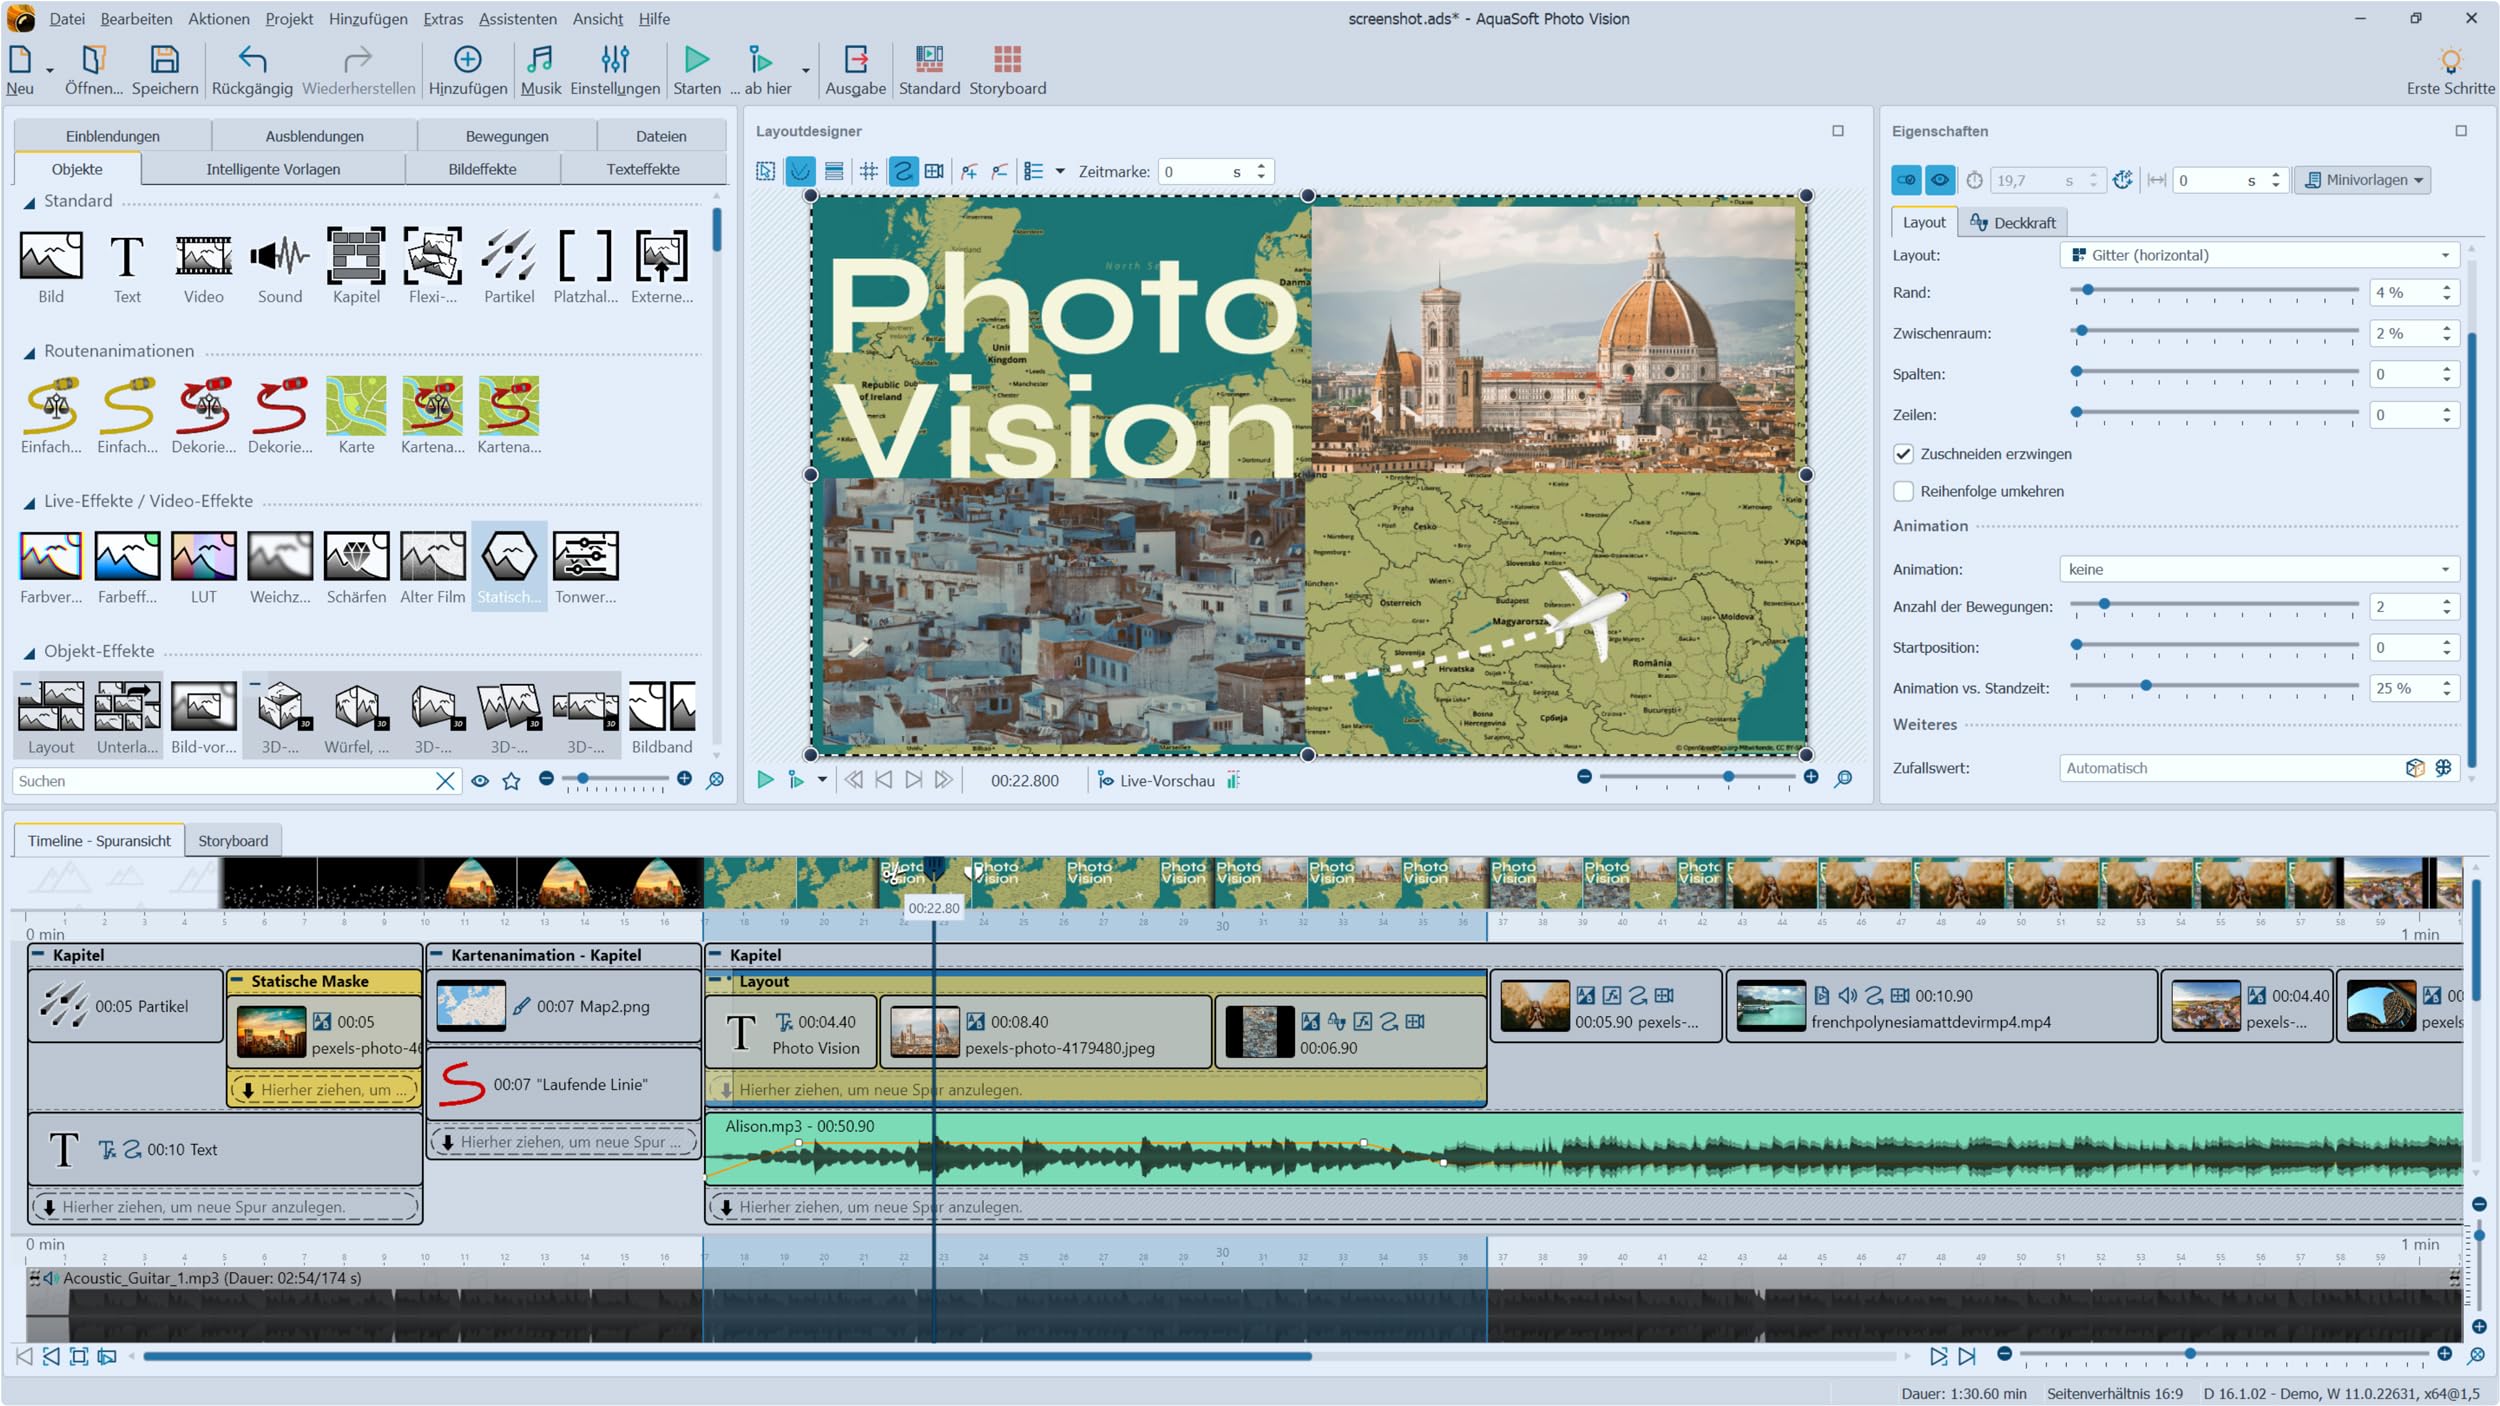Click the favorites star icon beside search
Screen dimensions: 2500x1406
click(511, 781)
